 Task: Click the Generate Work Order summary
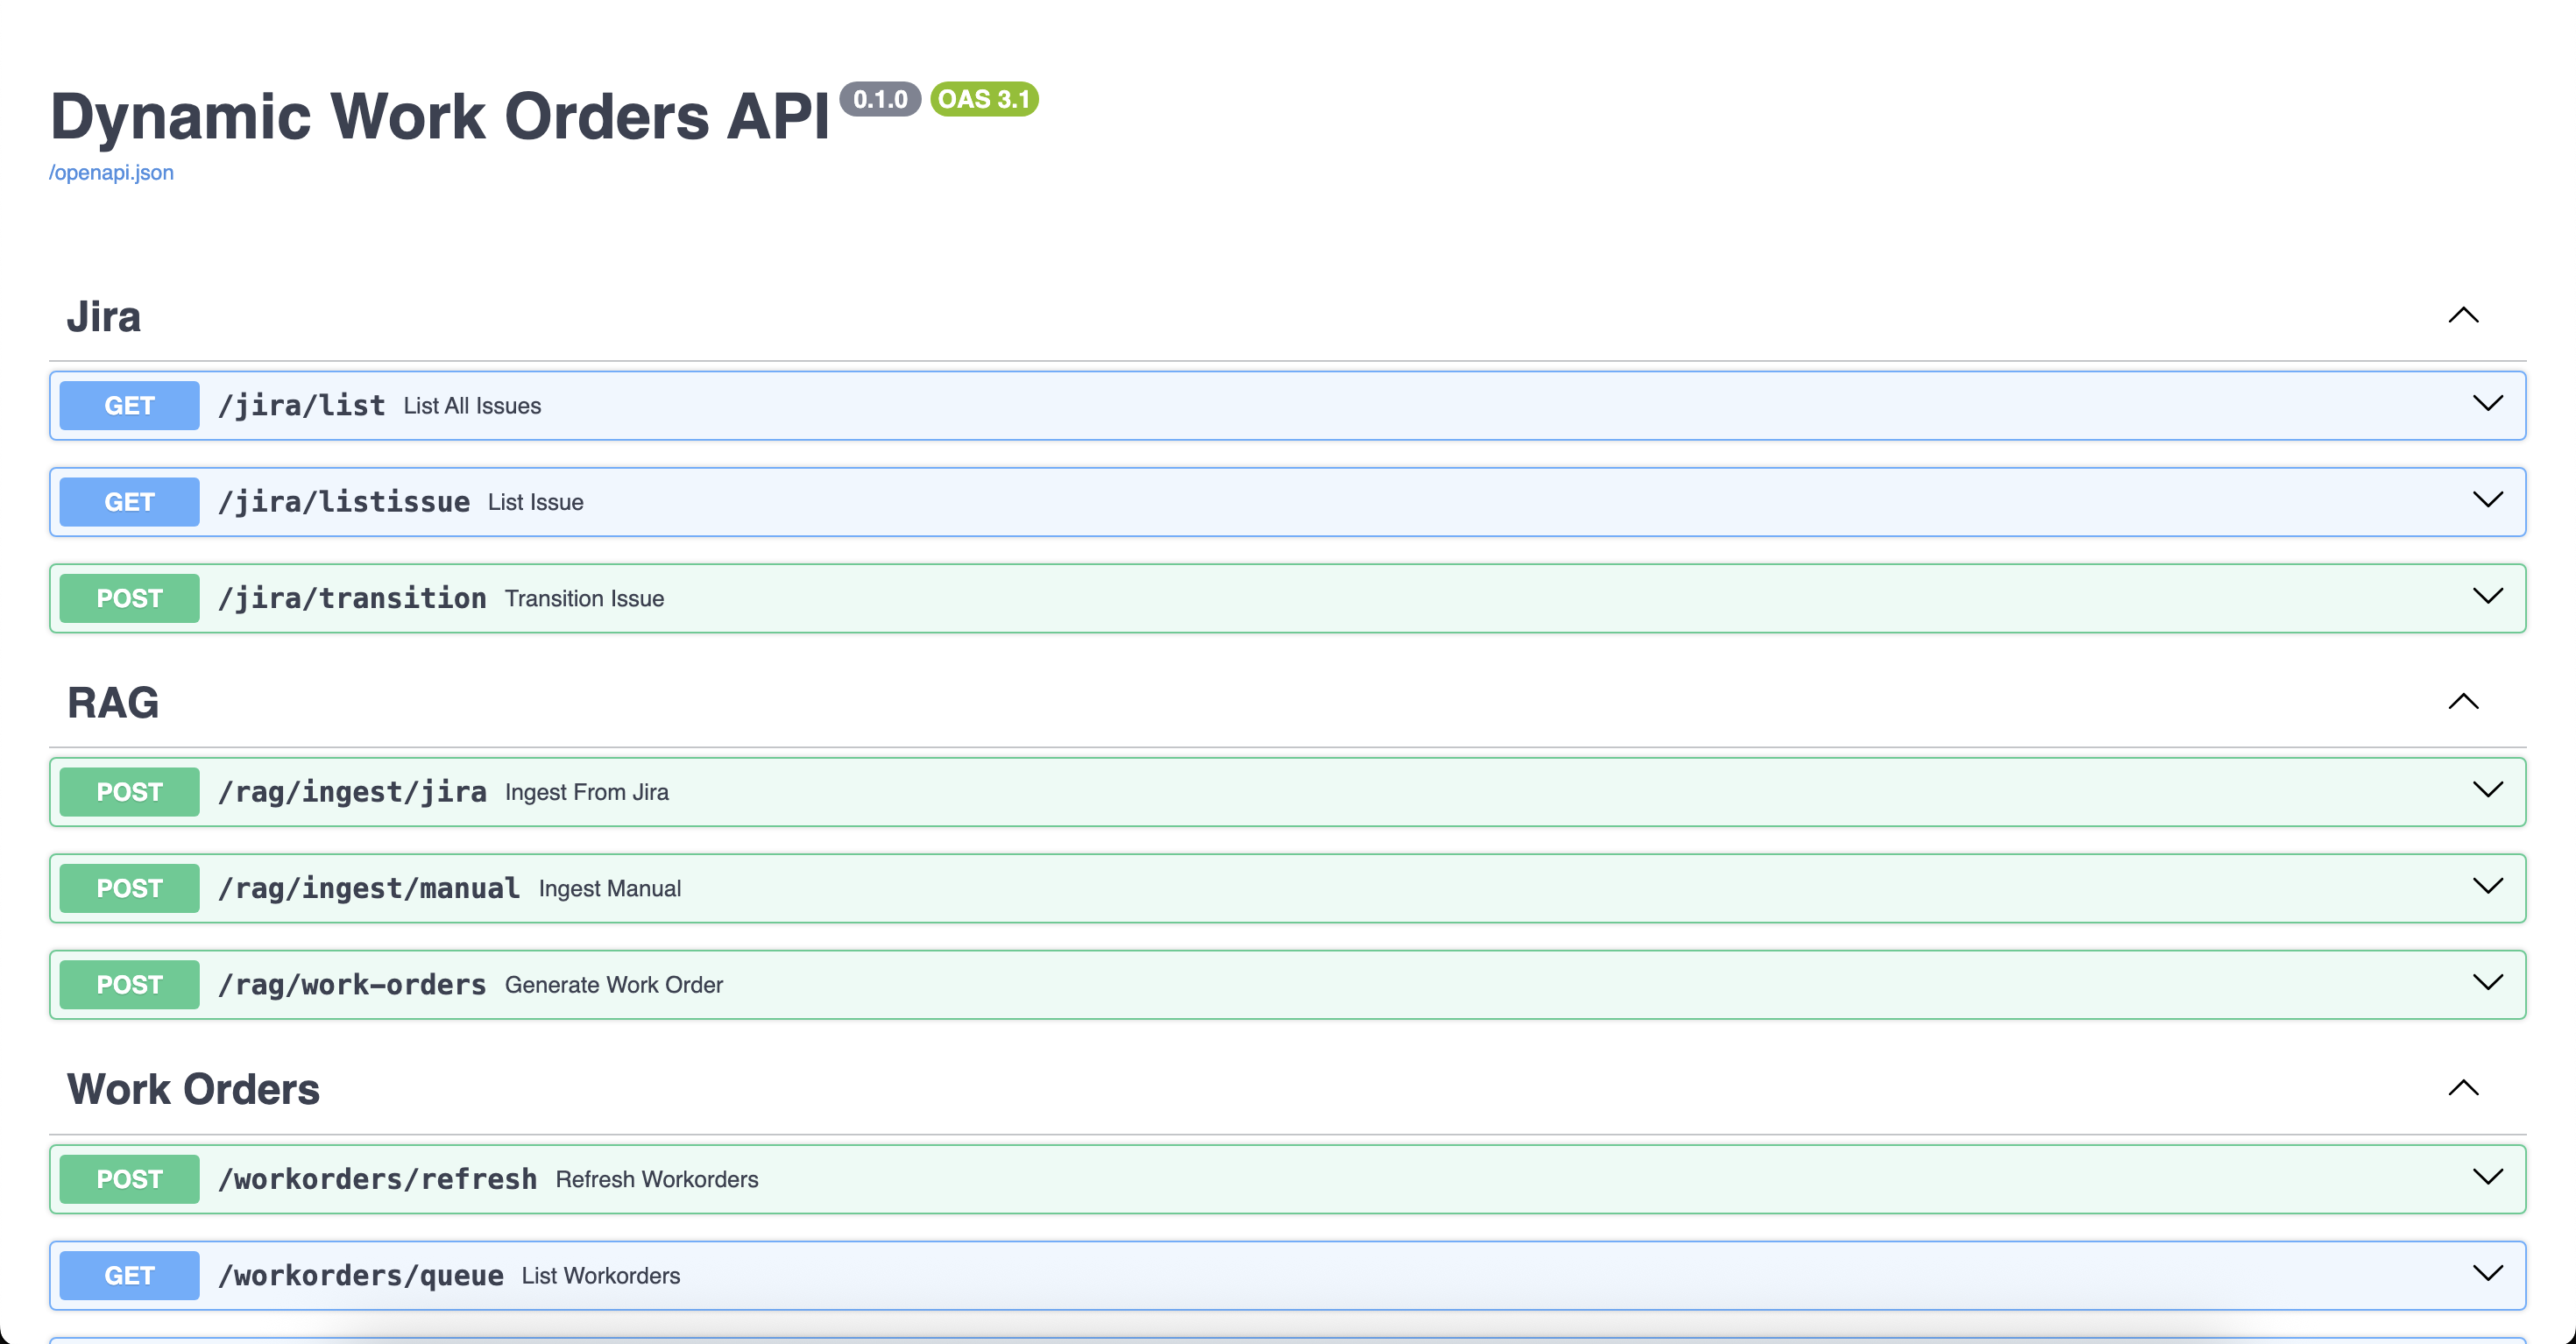coord(613,985)
